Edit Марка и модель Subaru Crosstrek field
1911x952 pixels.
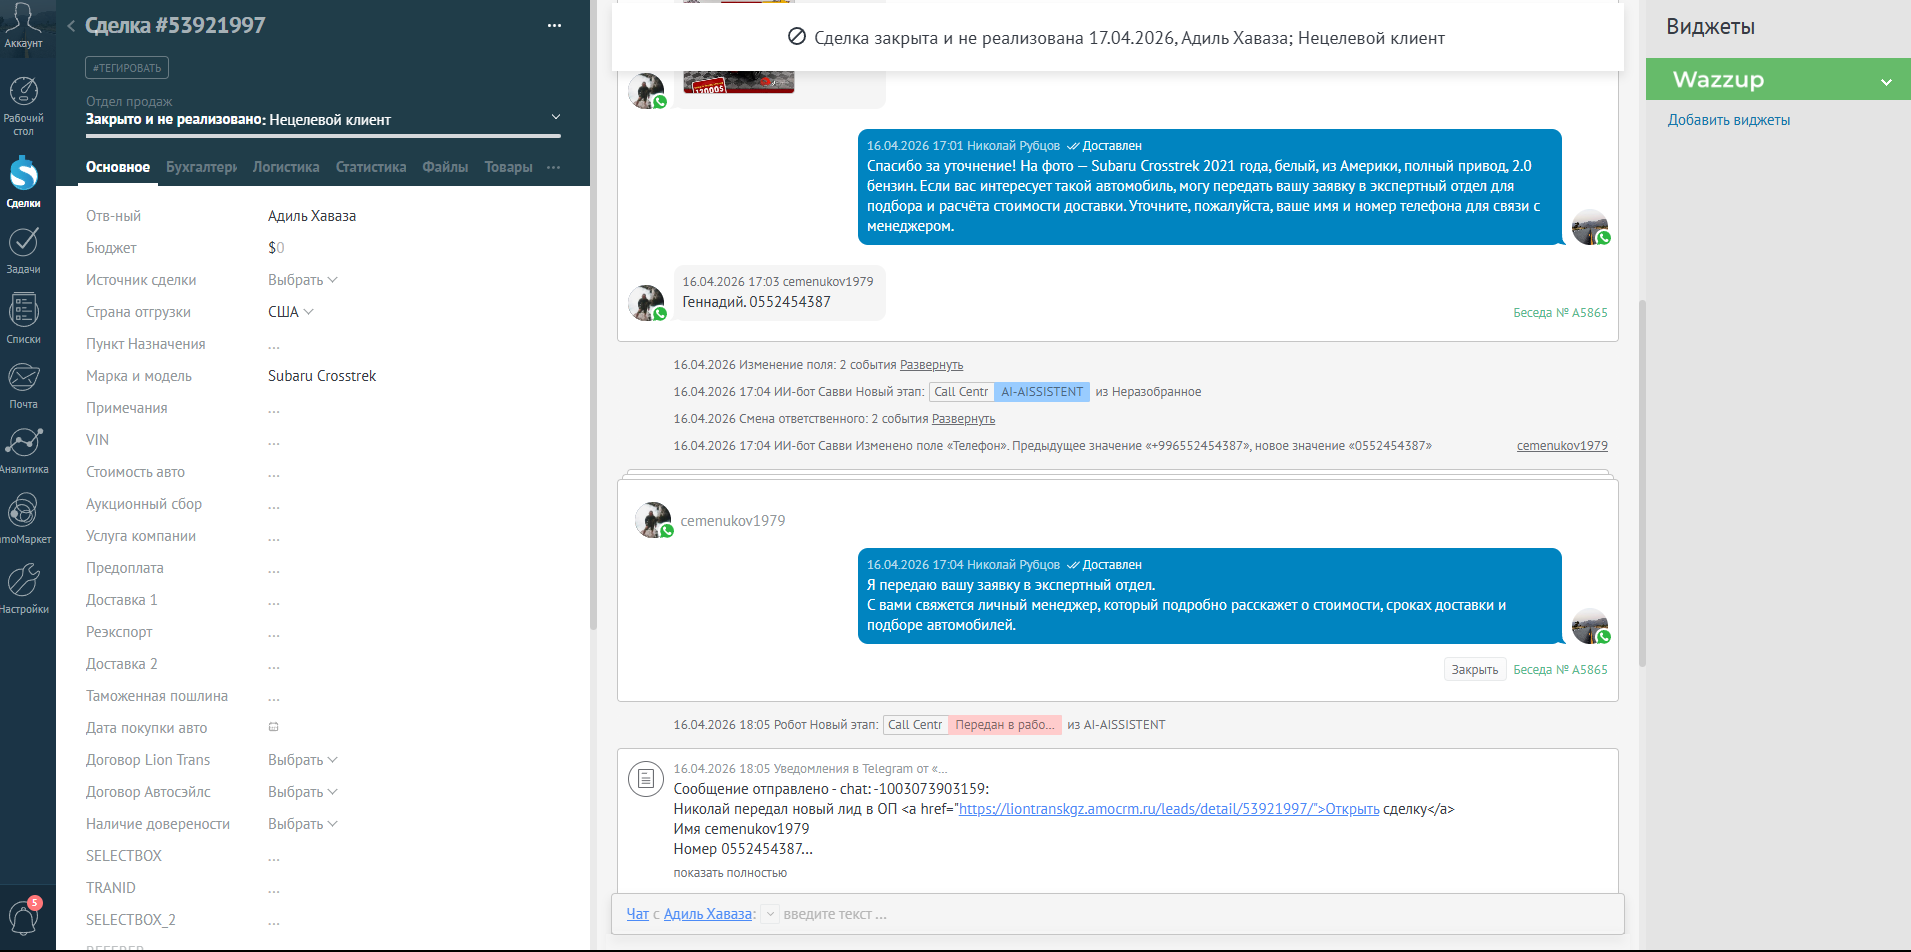pyautogui.click(x=322, y=376)
